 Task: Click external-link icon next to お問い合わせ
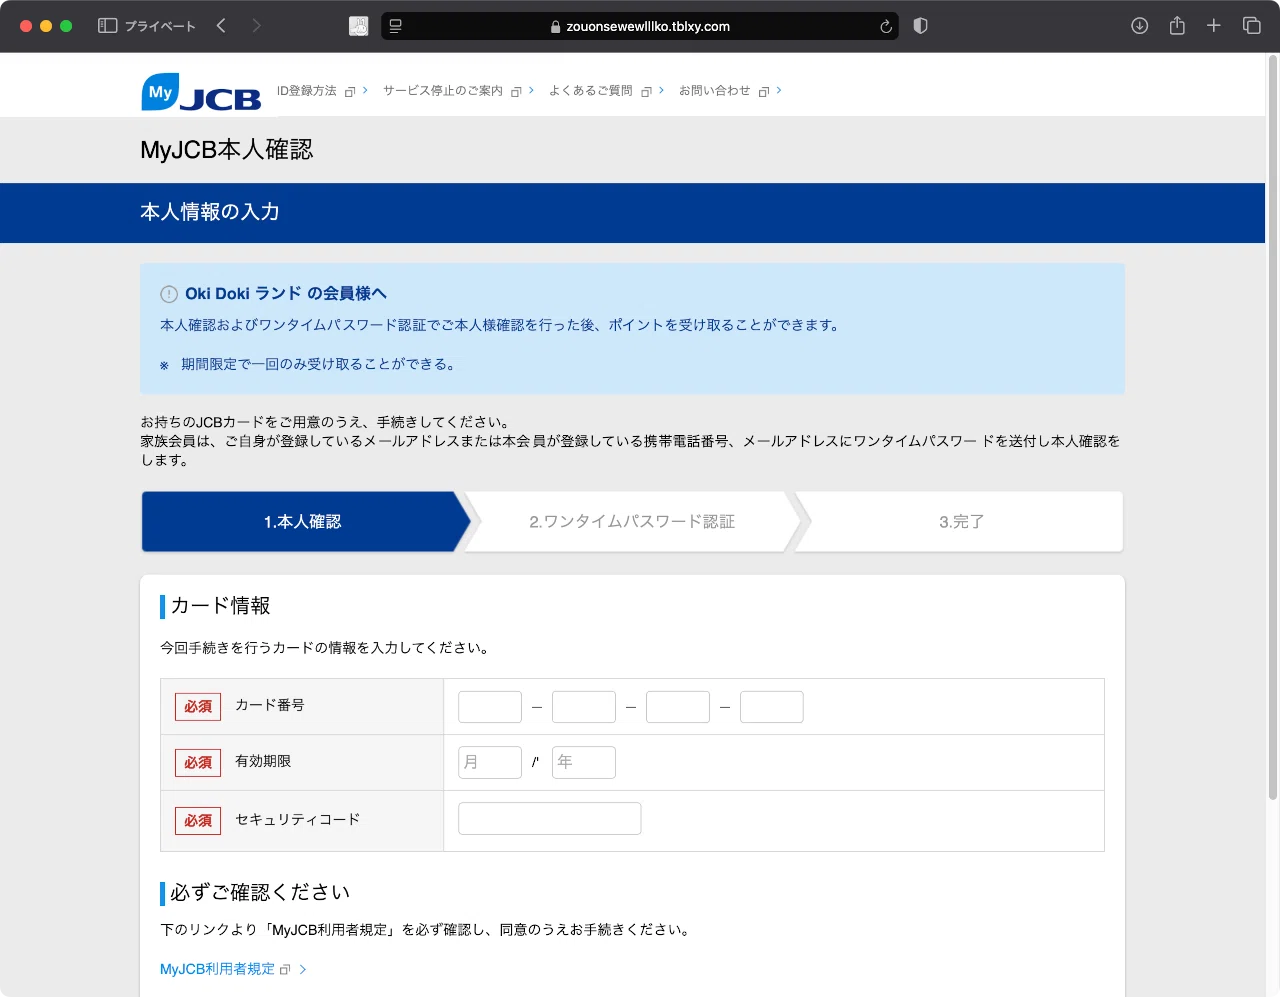click(764, 92)
